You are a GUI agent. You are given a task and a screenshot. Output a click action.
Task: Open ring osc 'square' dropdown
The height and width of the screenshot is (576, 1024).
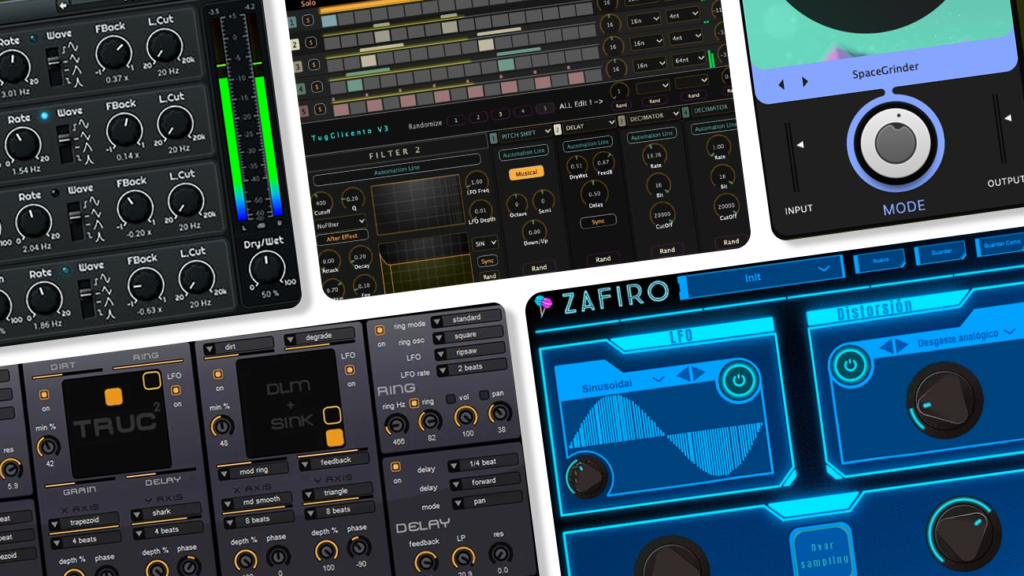tap(469, 335)
